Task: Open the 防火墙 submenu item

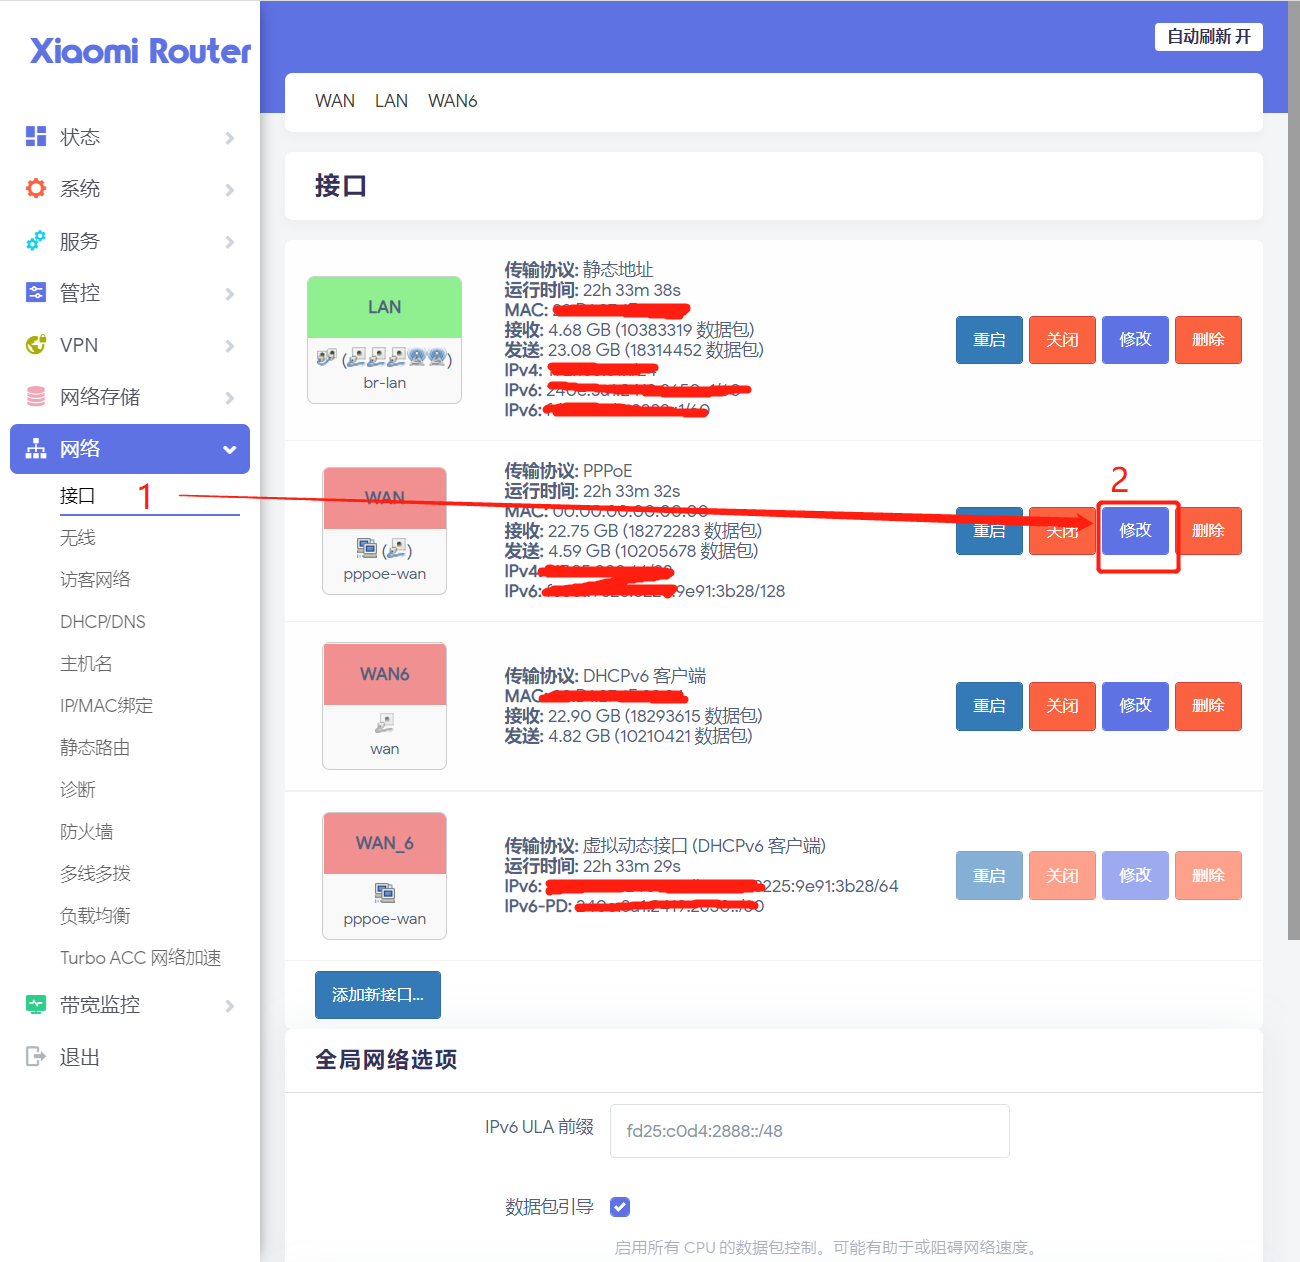Action: coord(87,832)
